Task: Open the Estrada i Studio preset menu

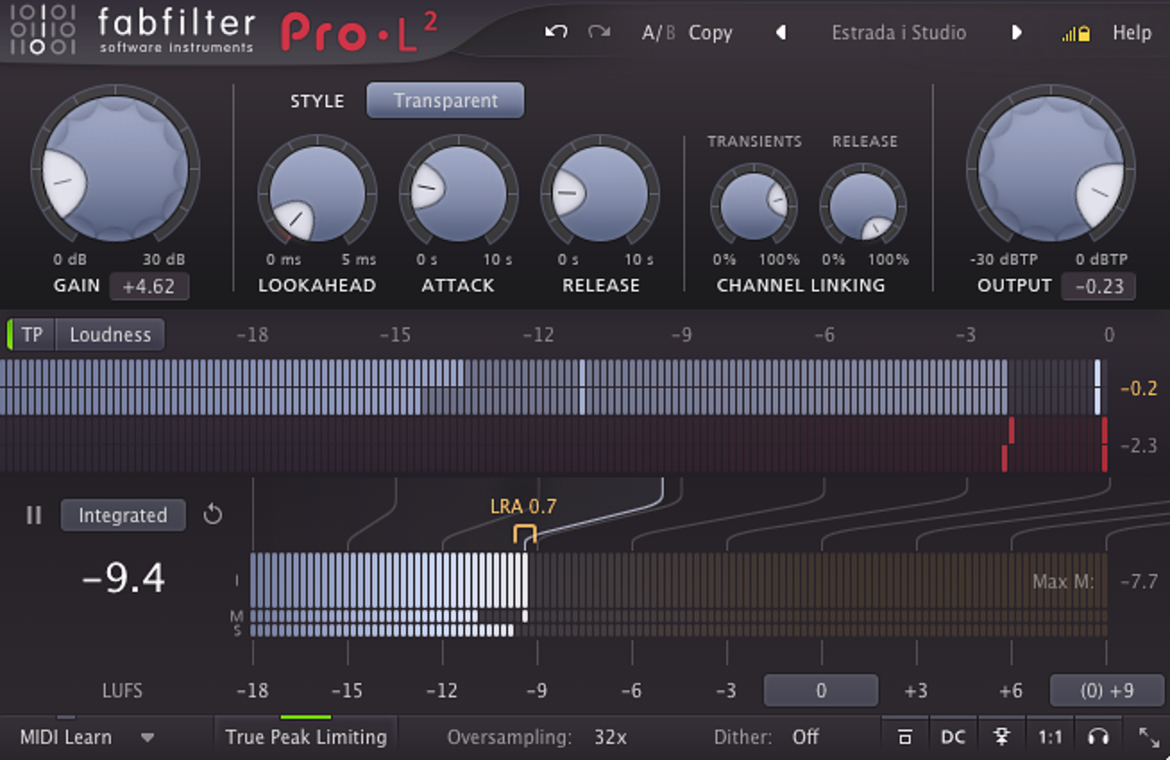Action: [898, 33]
